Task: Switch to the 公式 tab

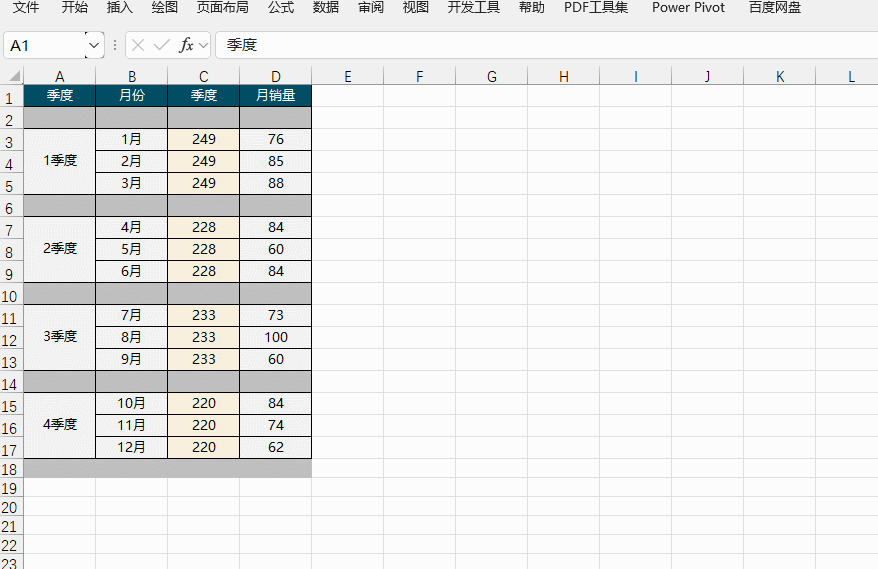Action: pyautogui.click(x=281, y=7)
